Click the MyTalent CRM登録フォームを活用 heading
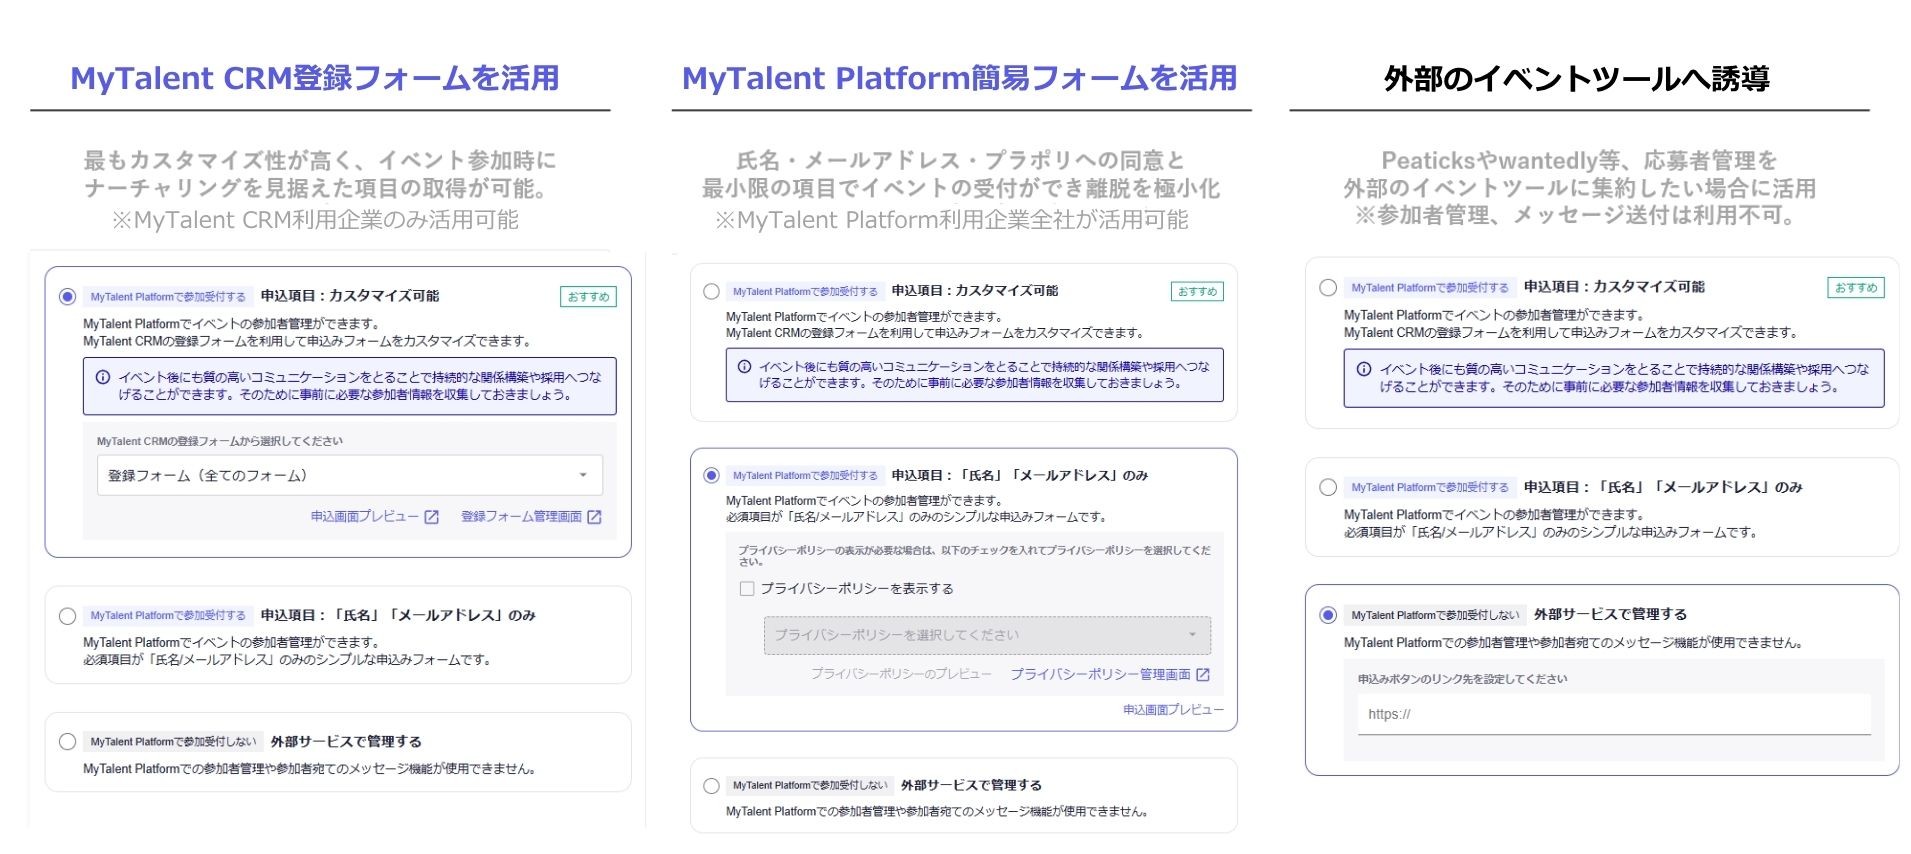This screenshot has width=1911, height=854. pyautogui.click(x=314, y=79)
